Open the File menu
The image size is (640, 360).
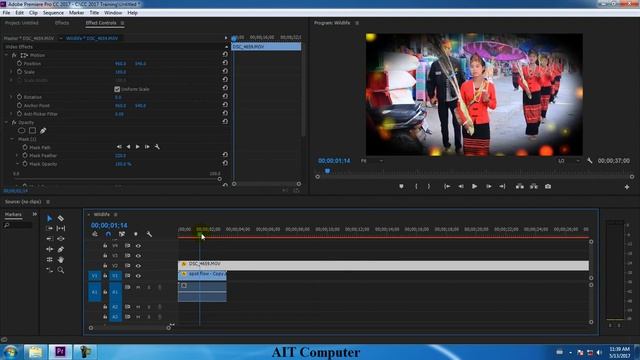click(x=7, y=13)
